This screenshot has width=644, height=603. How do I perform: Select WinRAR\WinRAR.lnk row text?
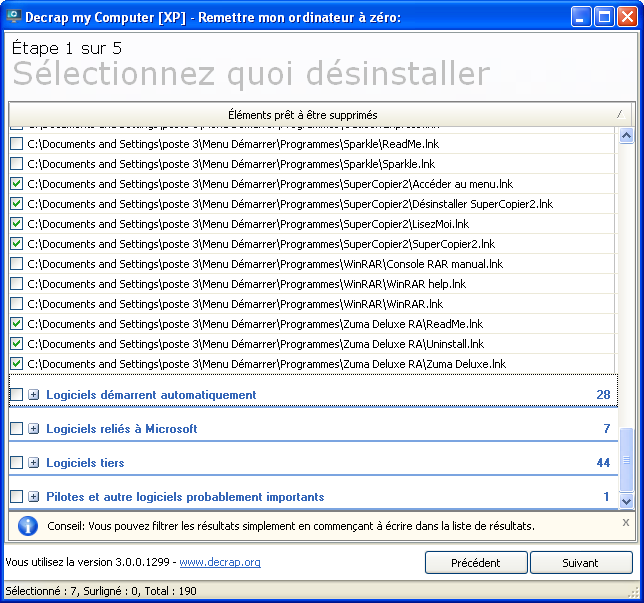coord(235,304)
